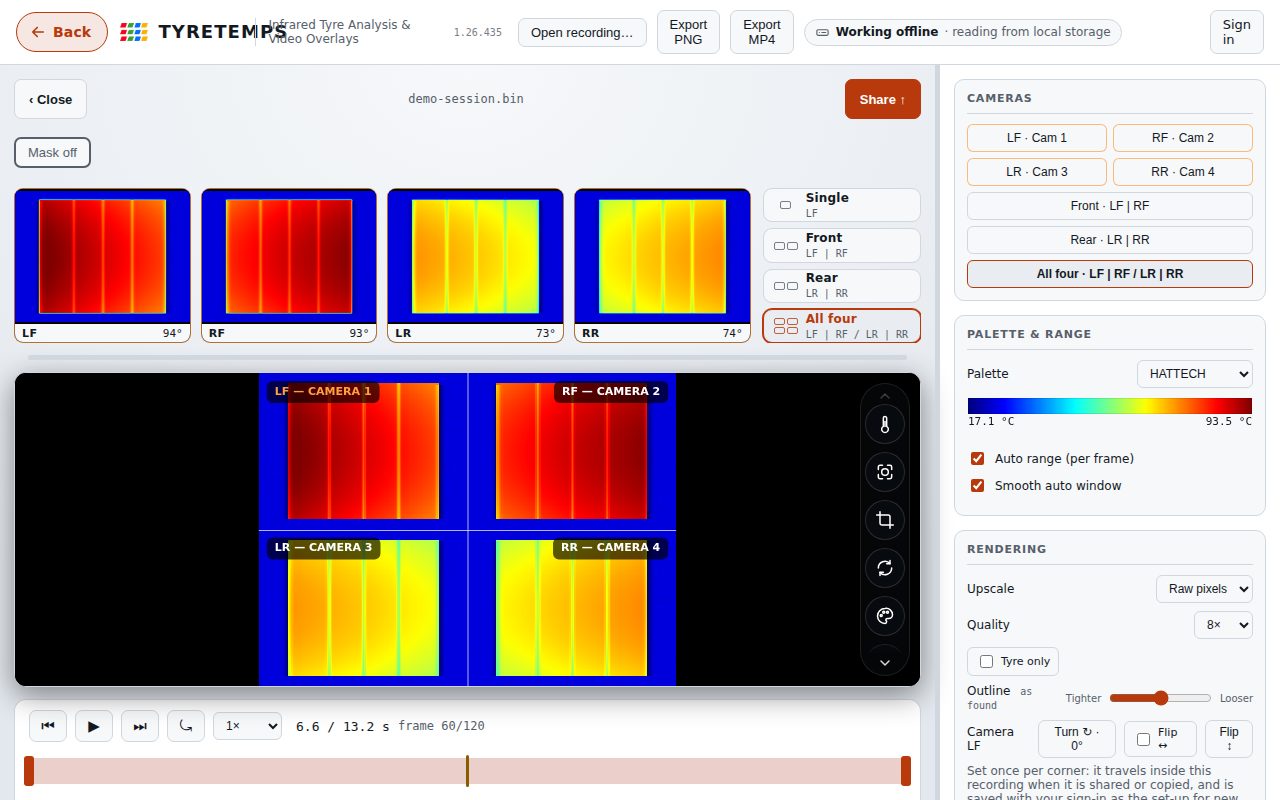Choose All four · LF | RF / LR | RR
Image resolution: width=1280 pixels, height=800 pixels.
[x=1110, y=274]
